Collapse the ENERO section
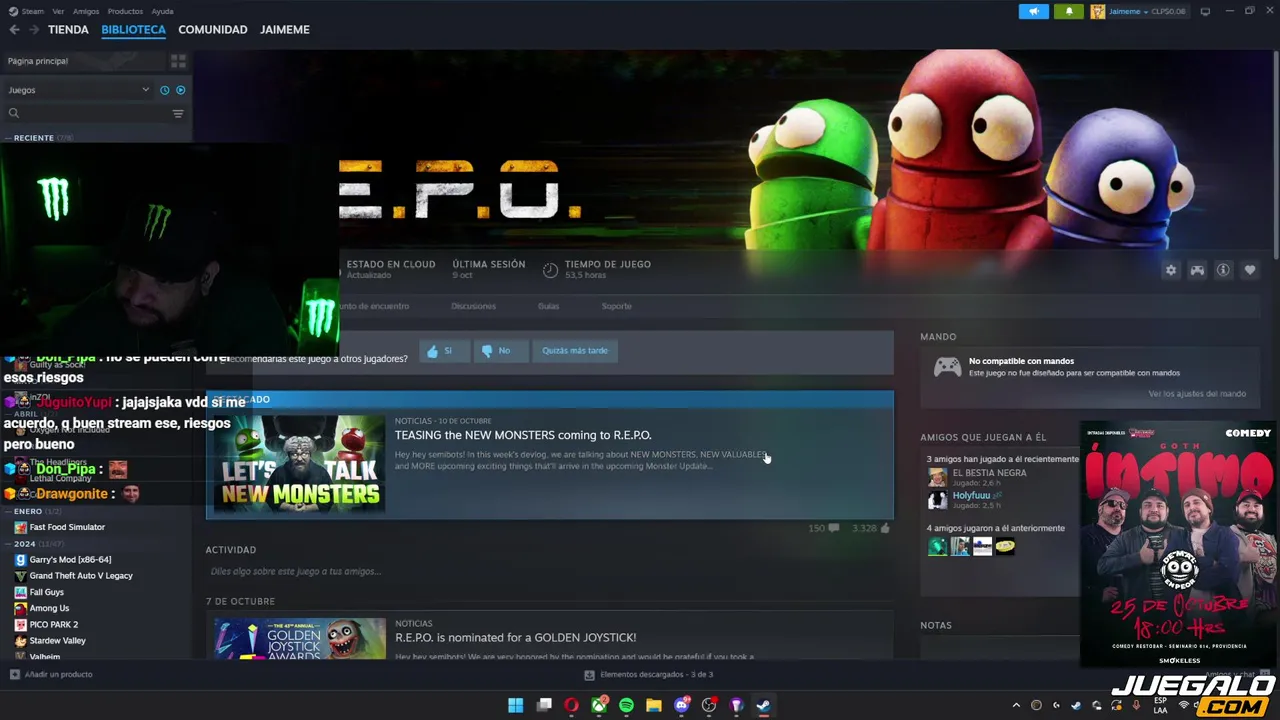 coord(36,511)
